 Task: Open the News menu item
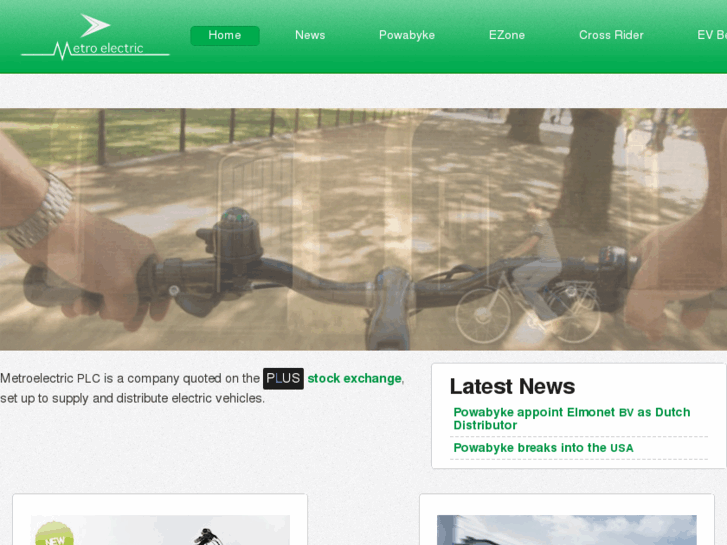(x=310, y=35)
